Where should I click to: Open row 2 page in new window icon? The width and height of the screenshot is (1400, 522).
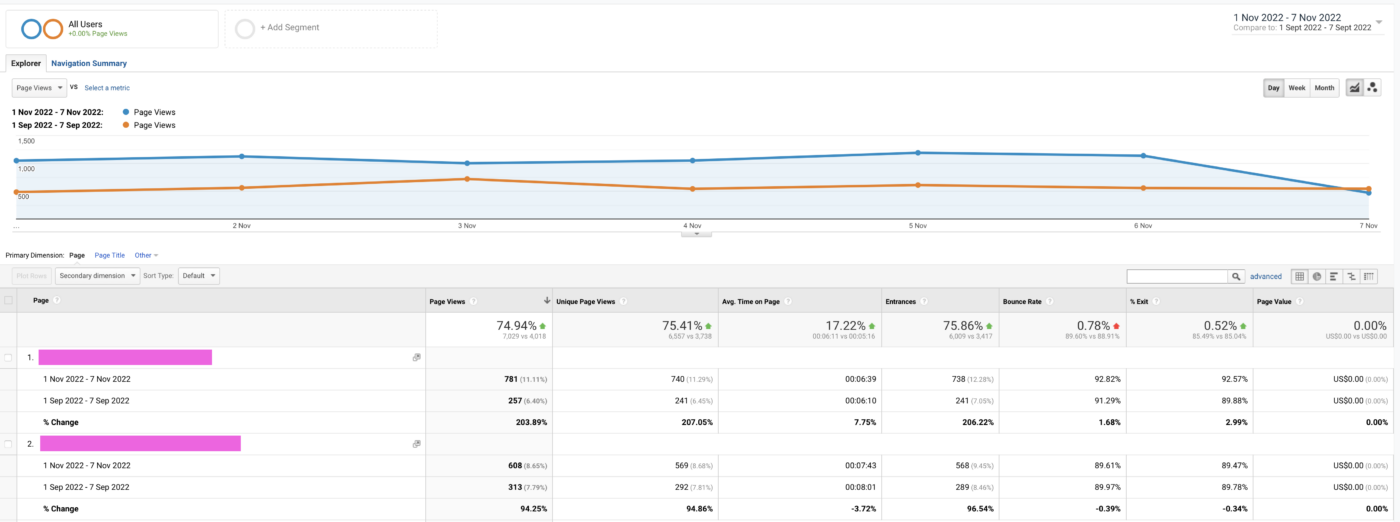pyautogui.click(x=416, y=443)
